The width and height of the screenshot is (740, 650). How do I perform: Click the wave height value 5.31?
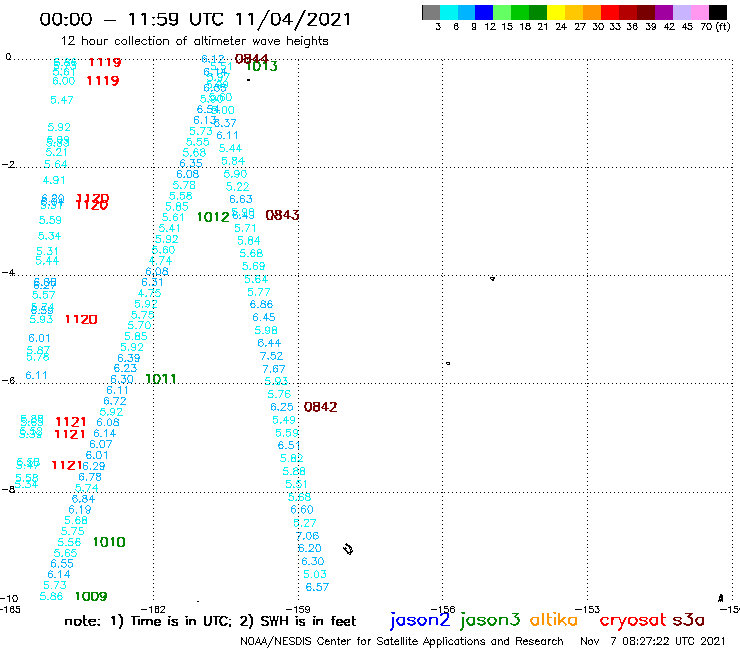pos(47,251)
